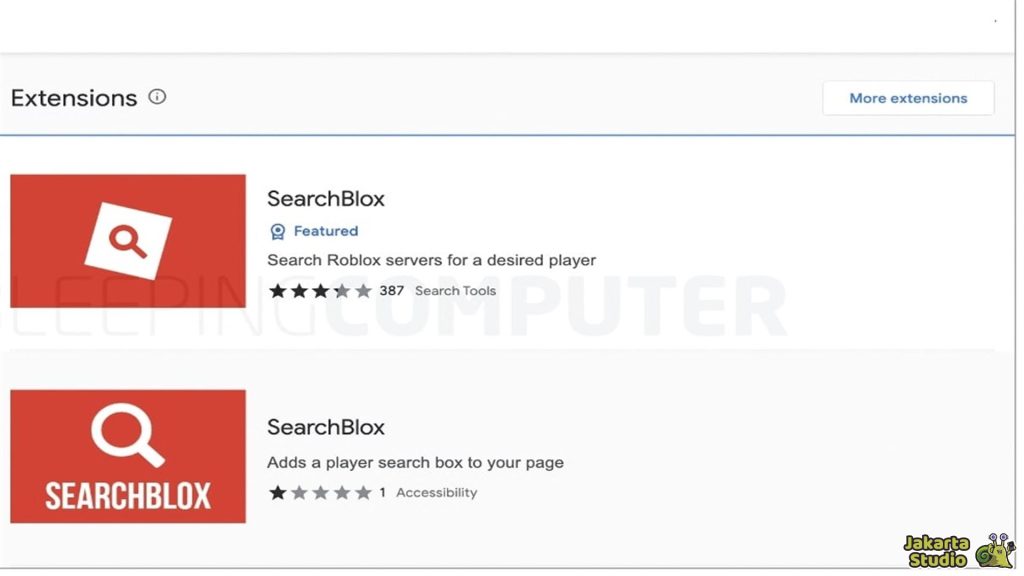Click the 387 ratings count

point(392,290)
